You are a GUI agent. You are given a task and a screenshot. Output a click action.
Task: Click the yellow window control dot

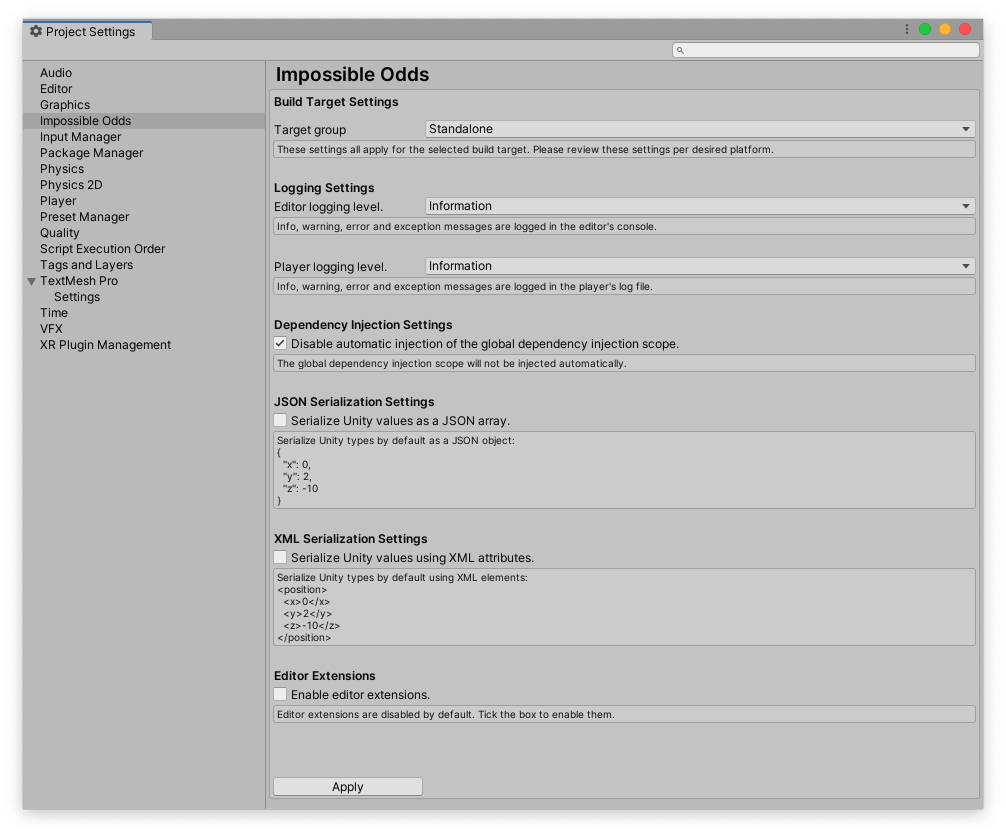tap(944, 30)
